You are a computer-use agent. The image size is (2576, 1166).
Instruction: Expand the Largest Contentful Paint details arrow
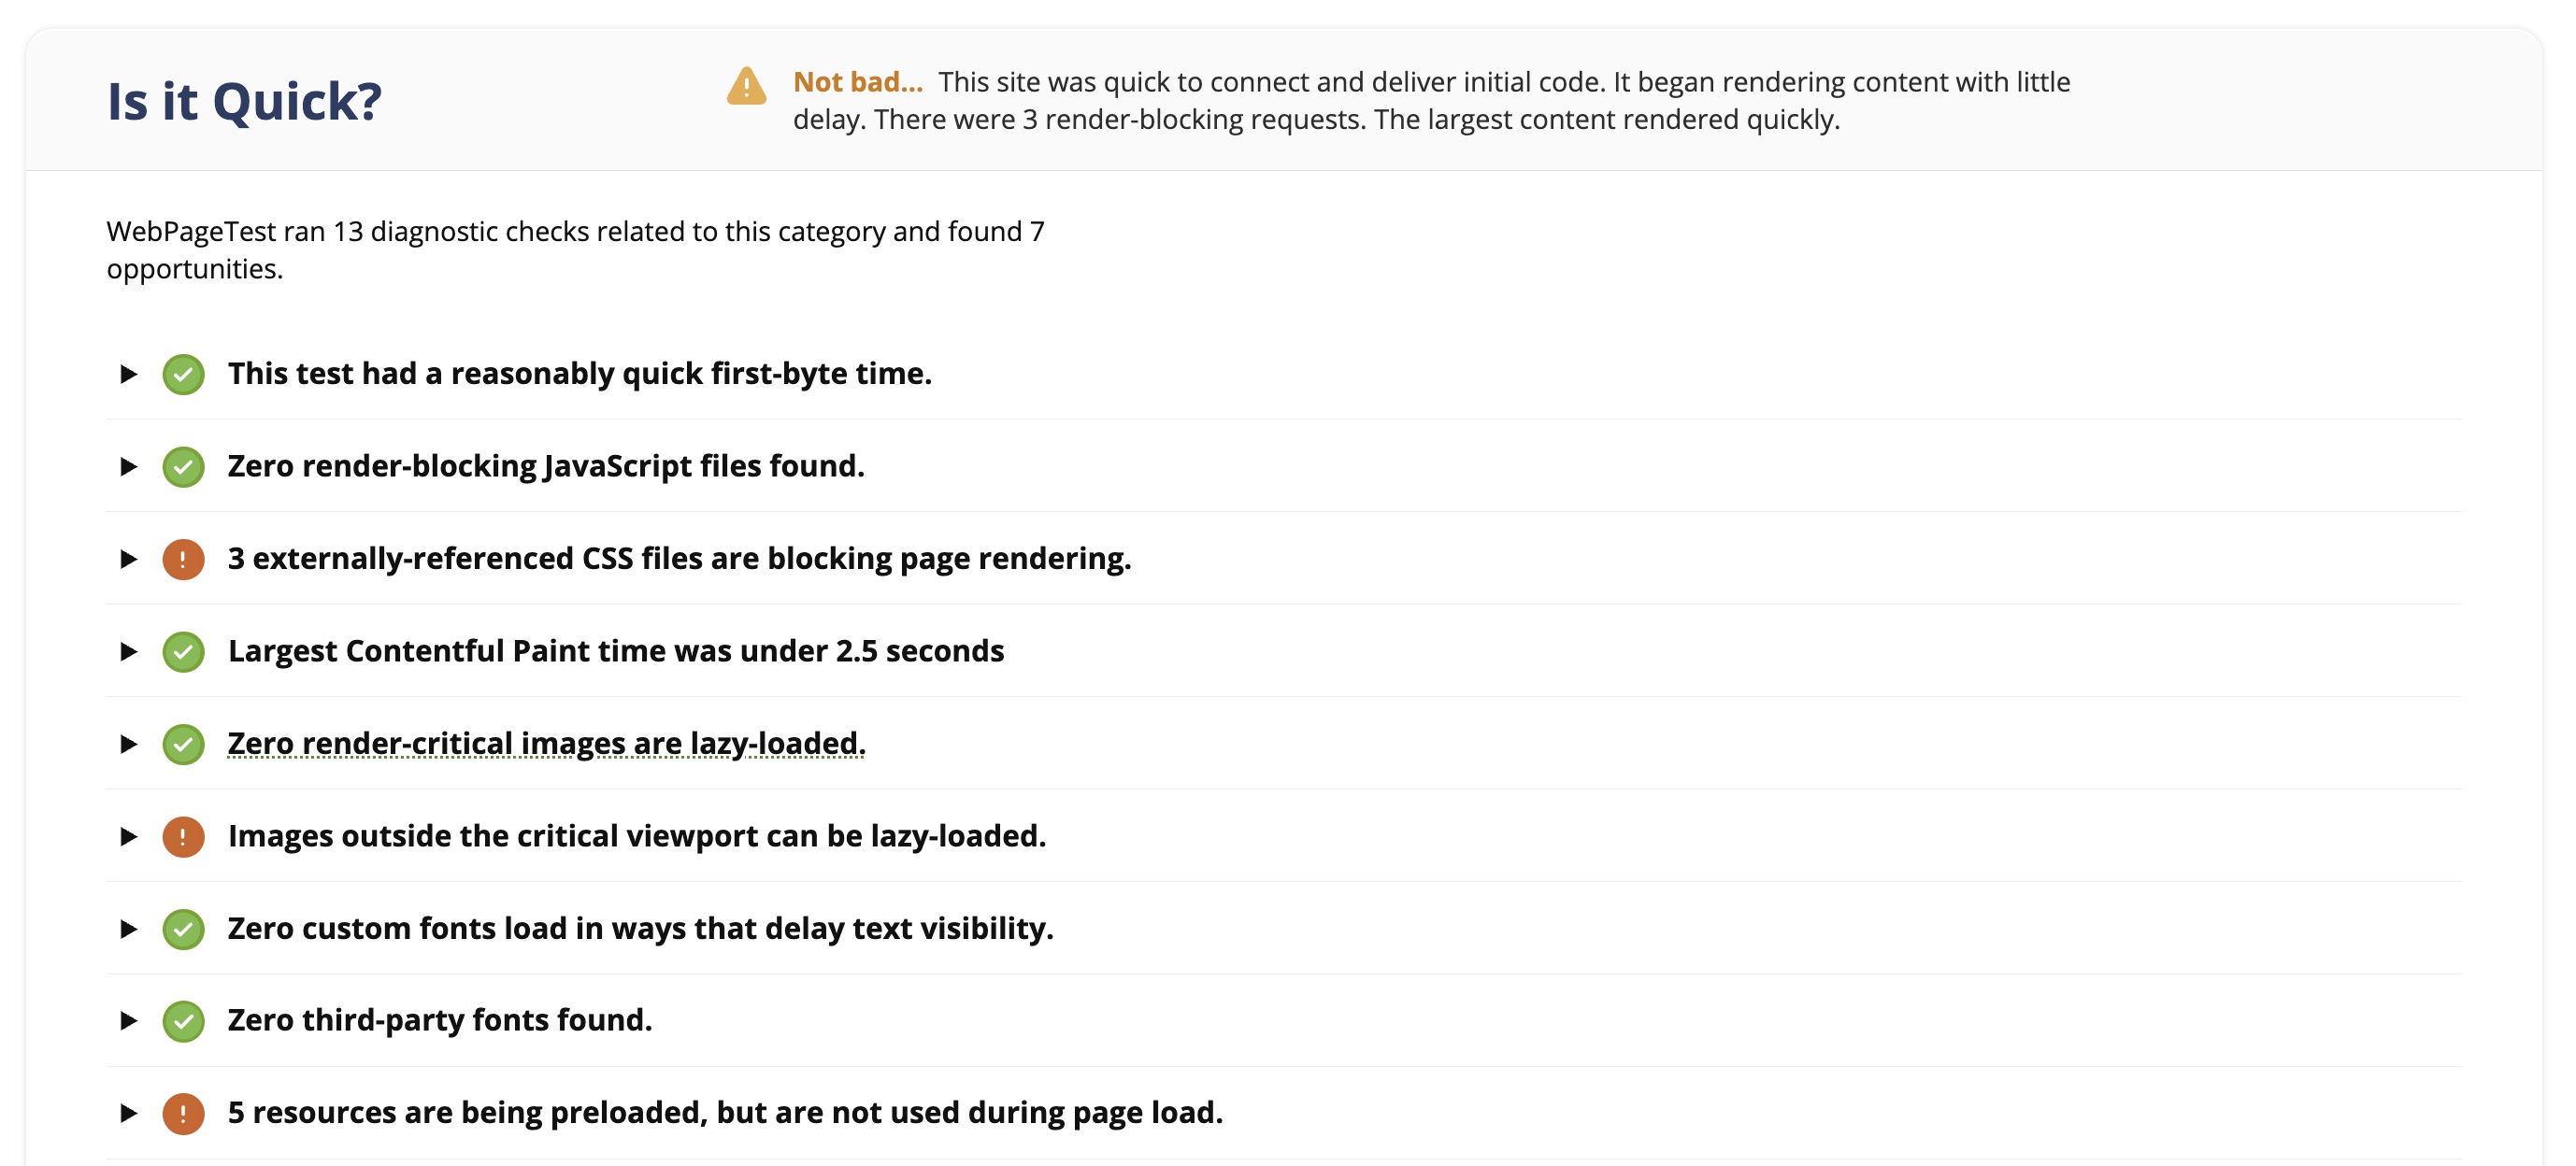(x=128, y=652)
